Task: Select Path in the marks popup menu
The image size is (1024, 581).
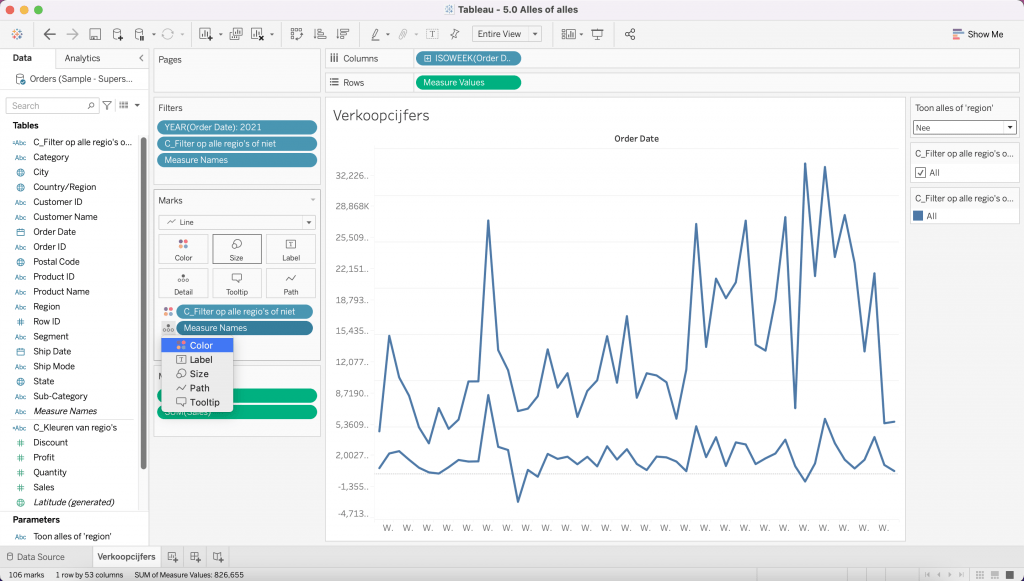Action: coord(200,388)
